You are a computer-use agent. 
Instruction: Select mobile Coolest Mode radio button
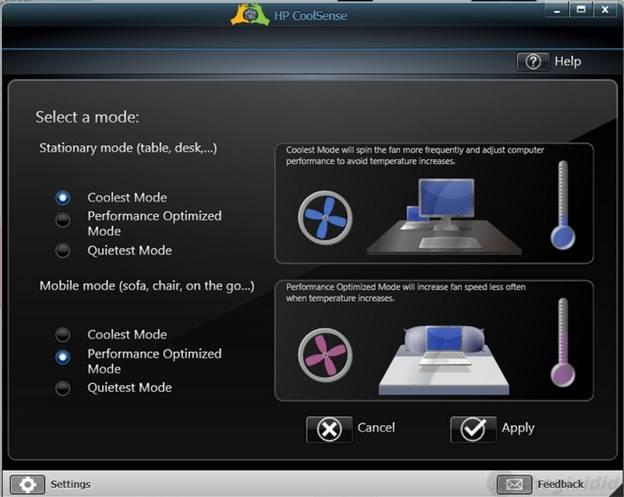(x=62, y=335)
